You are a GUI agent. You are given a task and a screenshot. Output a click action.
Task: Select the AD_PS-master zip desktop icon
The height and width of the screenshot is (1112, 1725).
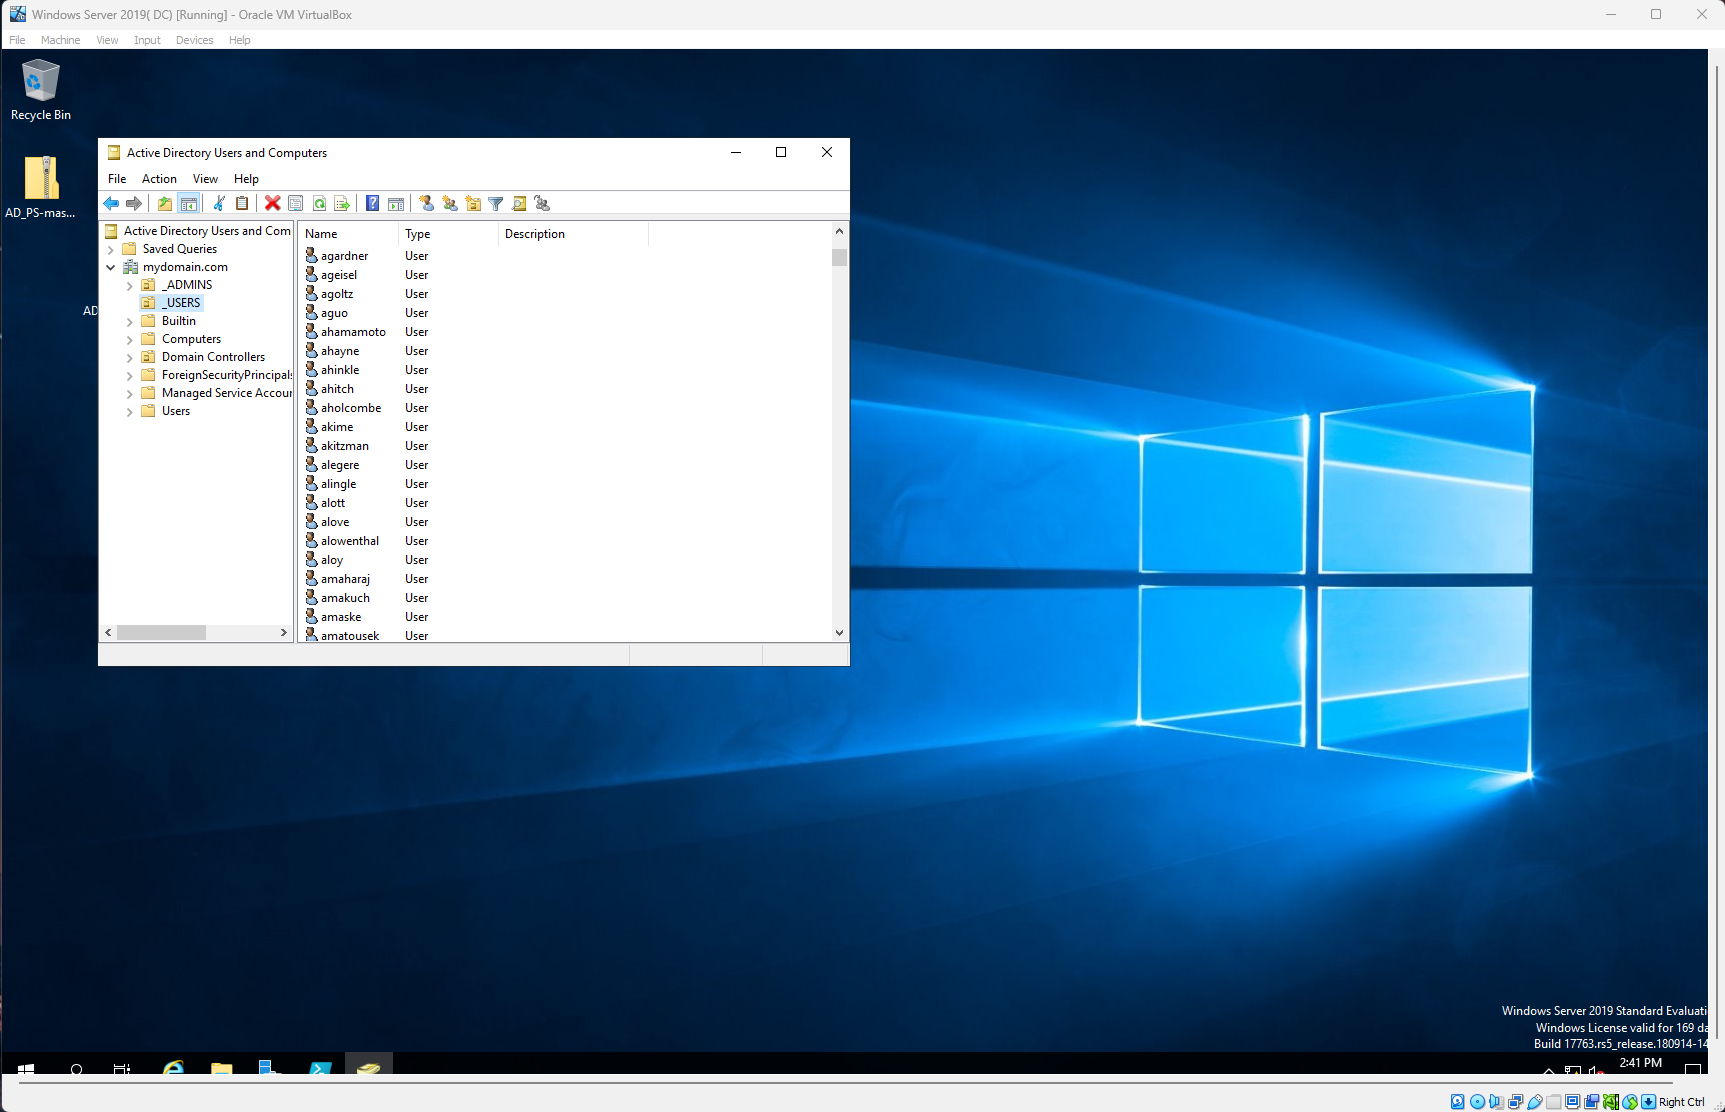41,187
